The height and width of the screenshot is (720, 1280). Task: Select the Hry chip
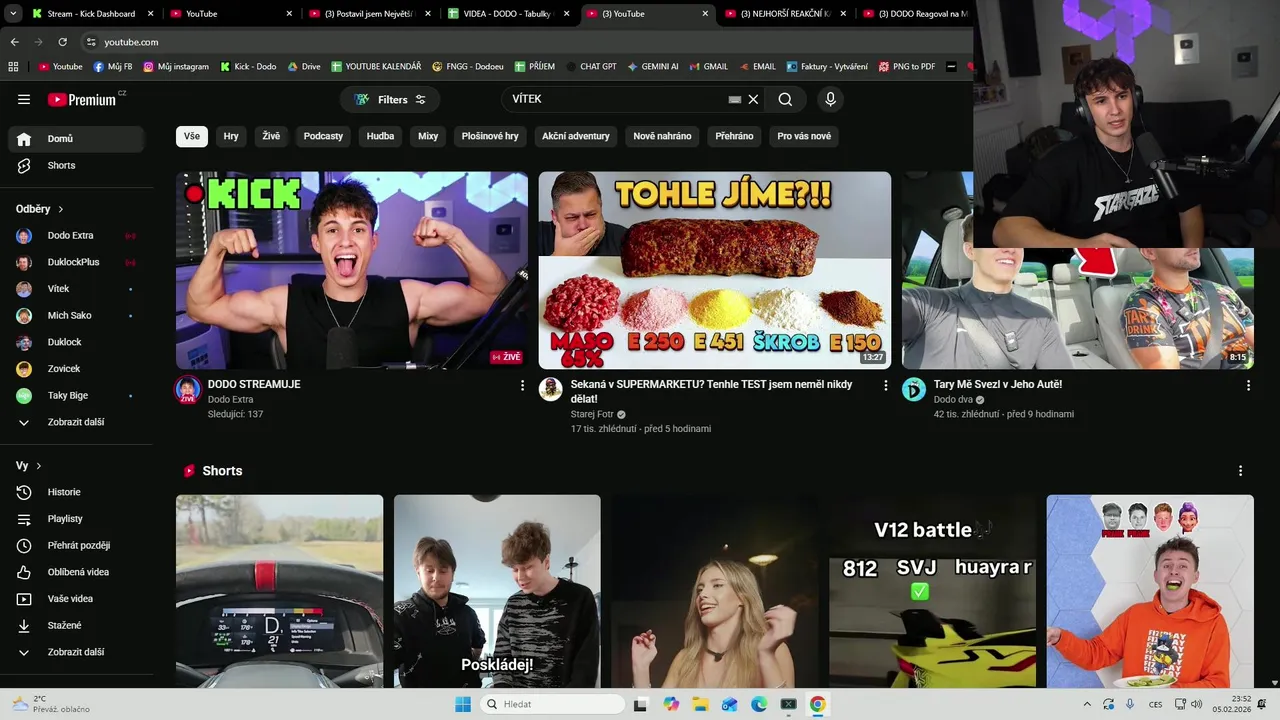[x=231, y=136]
